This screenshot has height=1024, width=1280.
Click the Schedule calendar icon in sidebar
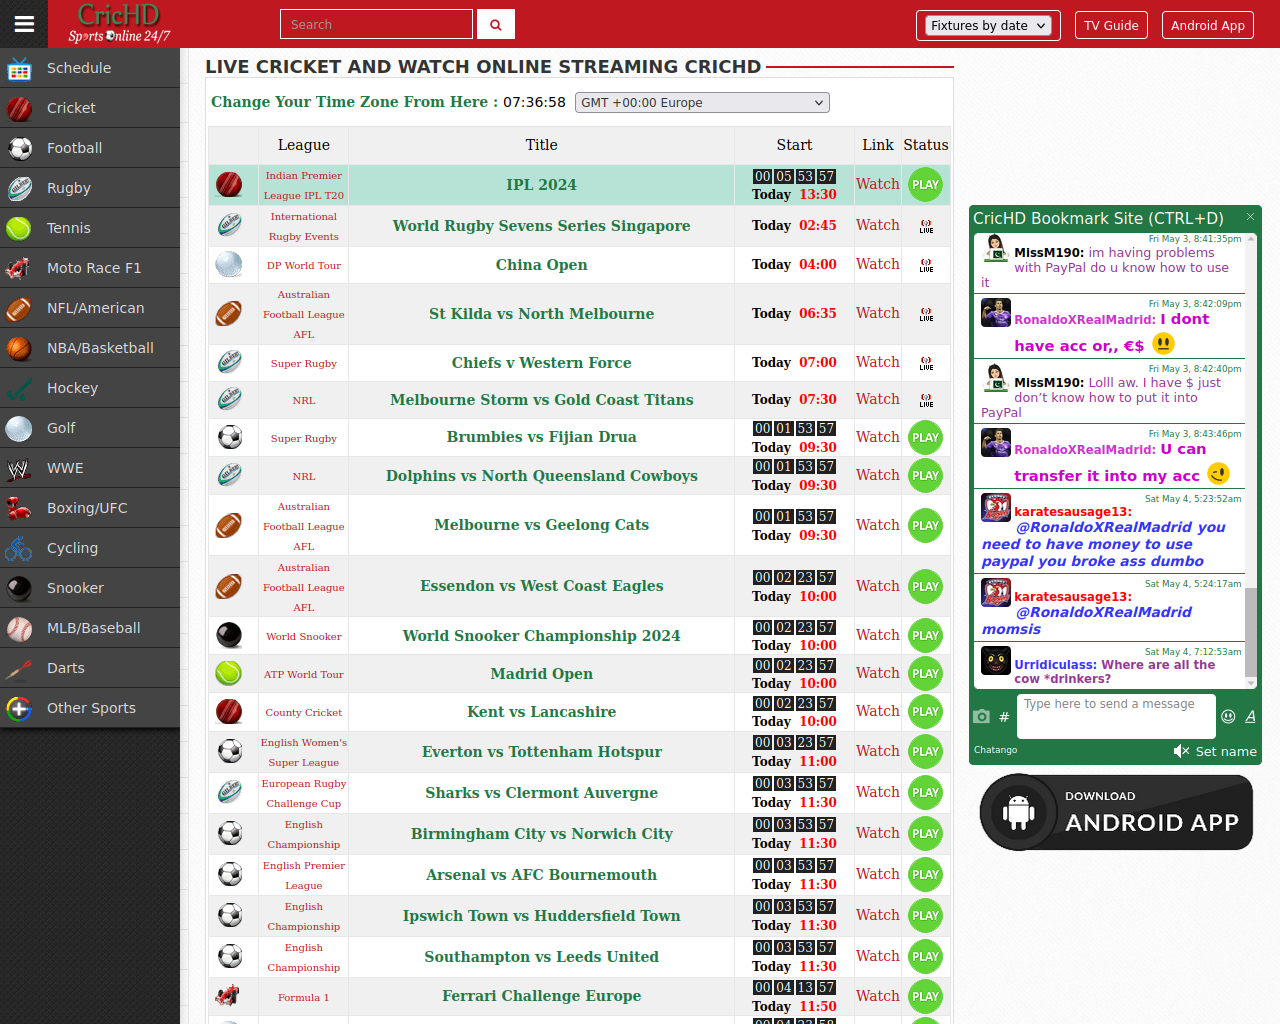[20, 68]
